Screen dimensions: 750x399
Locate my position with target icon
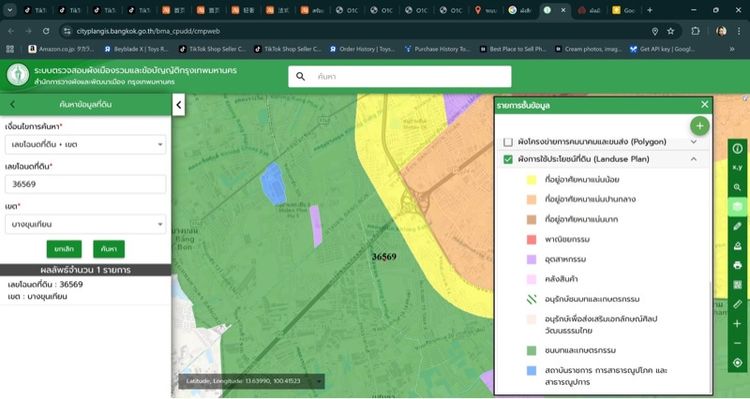click(x=737, y=363)
